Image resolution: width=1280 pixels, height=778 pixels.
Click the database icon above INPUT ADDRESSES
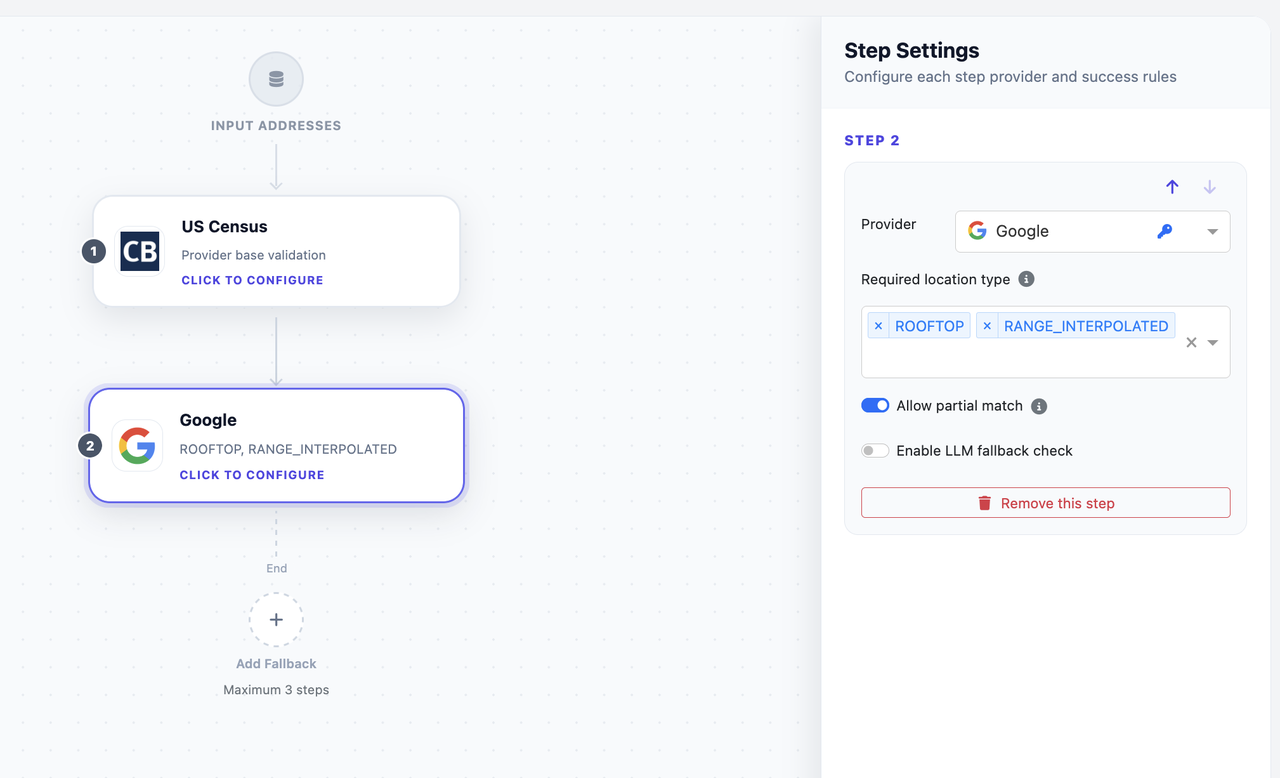[276, 78]
